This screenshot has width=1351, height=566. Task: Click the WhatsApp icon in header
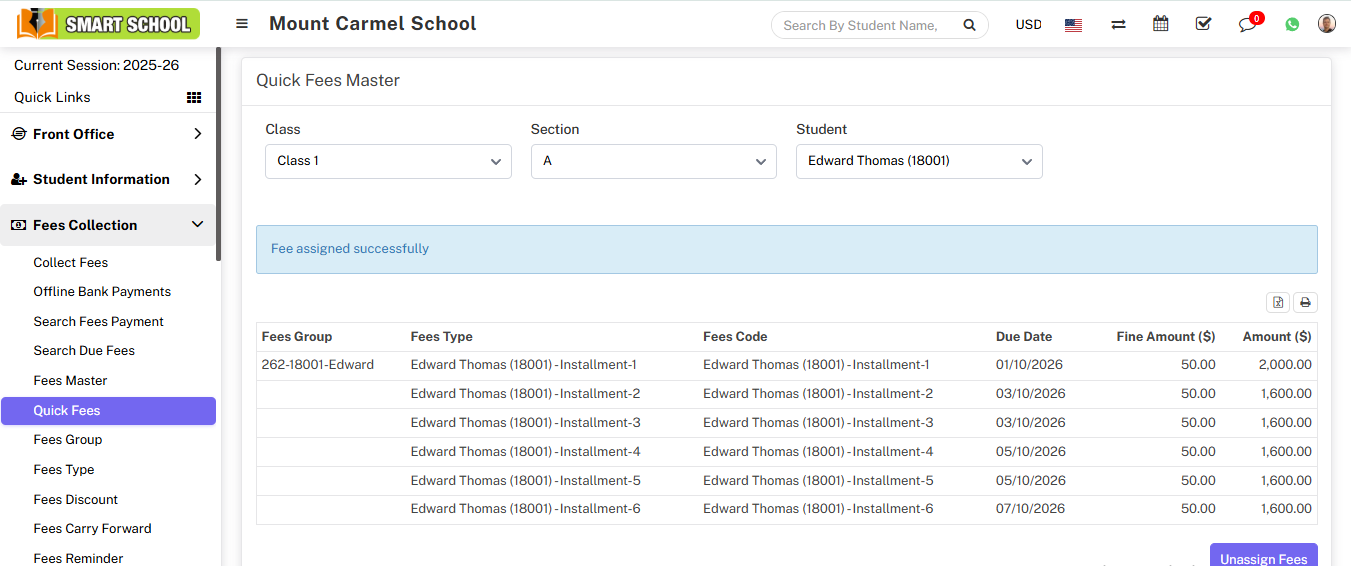point(1292,25)
